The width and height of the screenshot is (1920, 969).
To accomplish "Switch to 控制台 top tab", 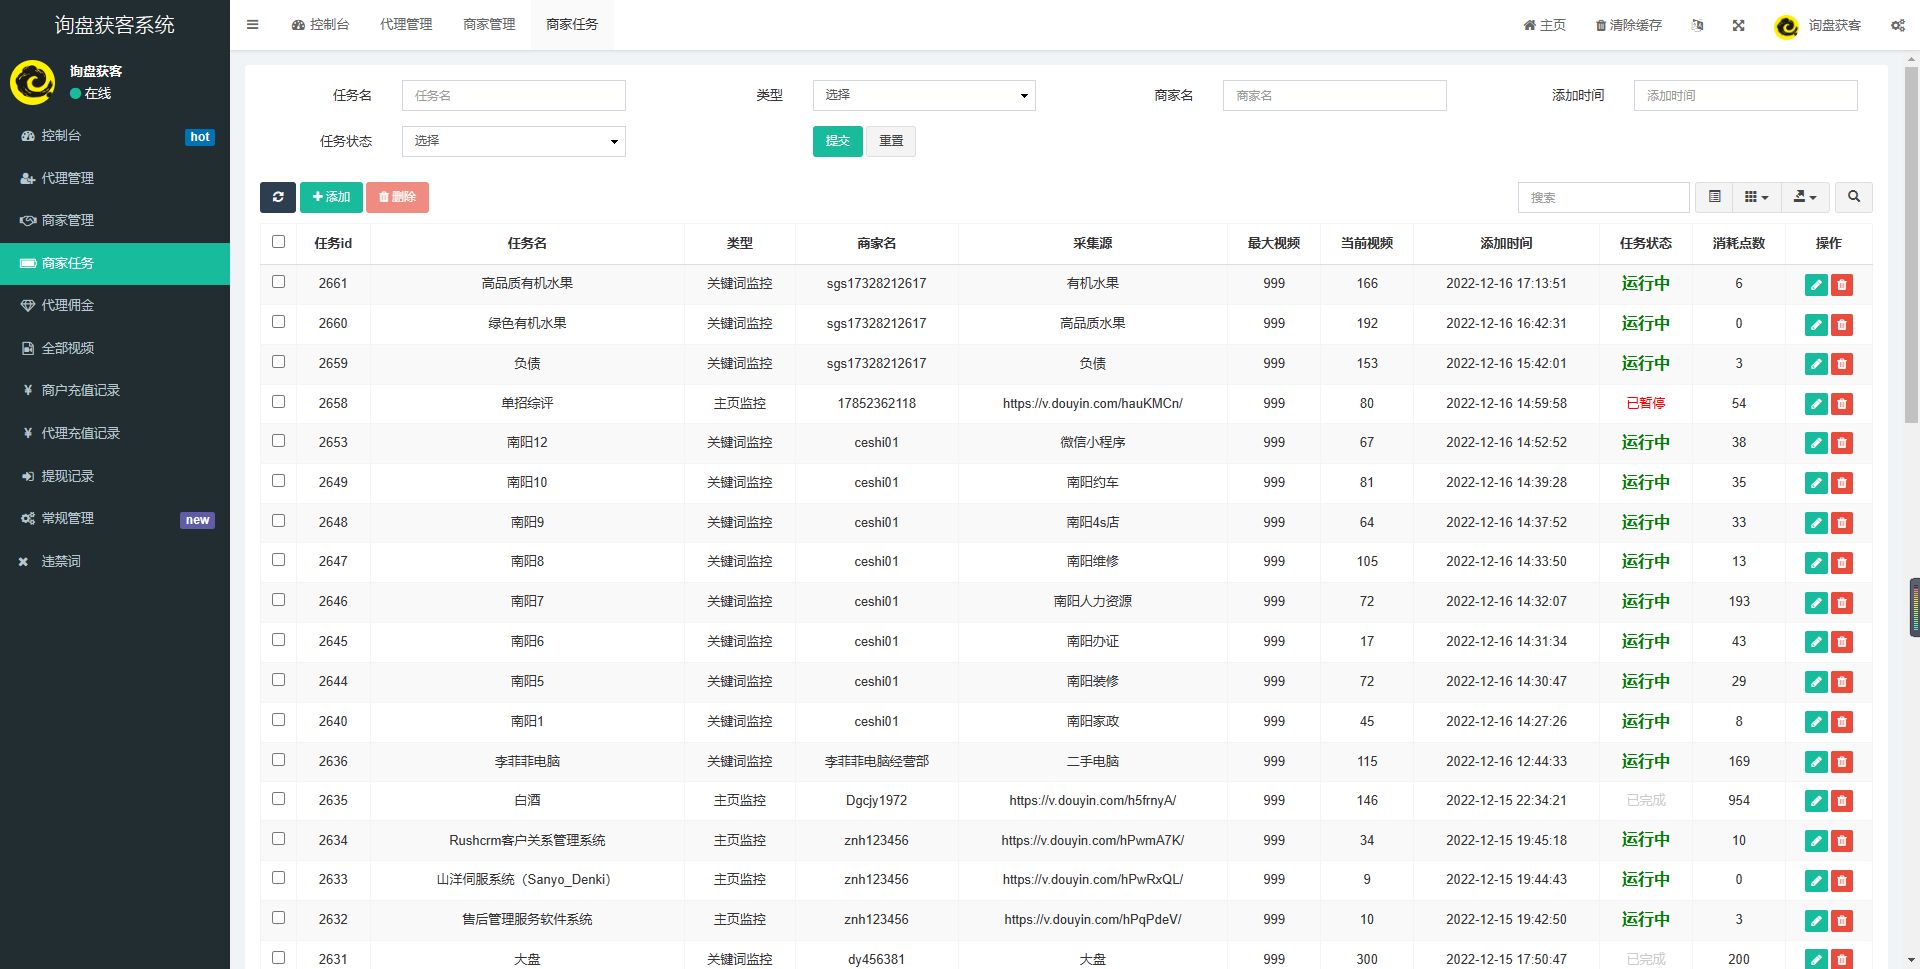I will (320, 25).
